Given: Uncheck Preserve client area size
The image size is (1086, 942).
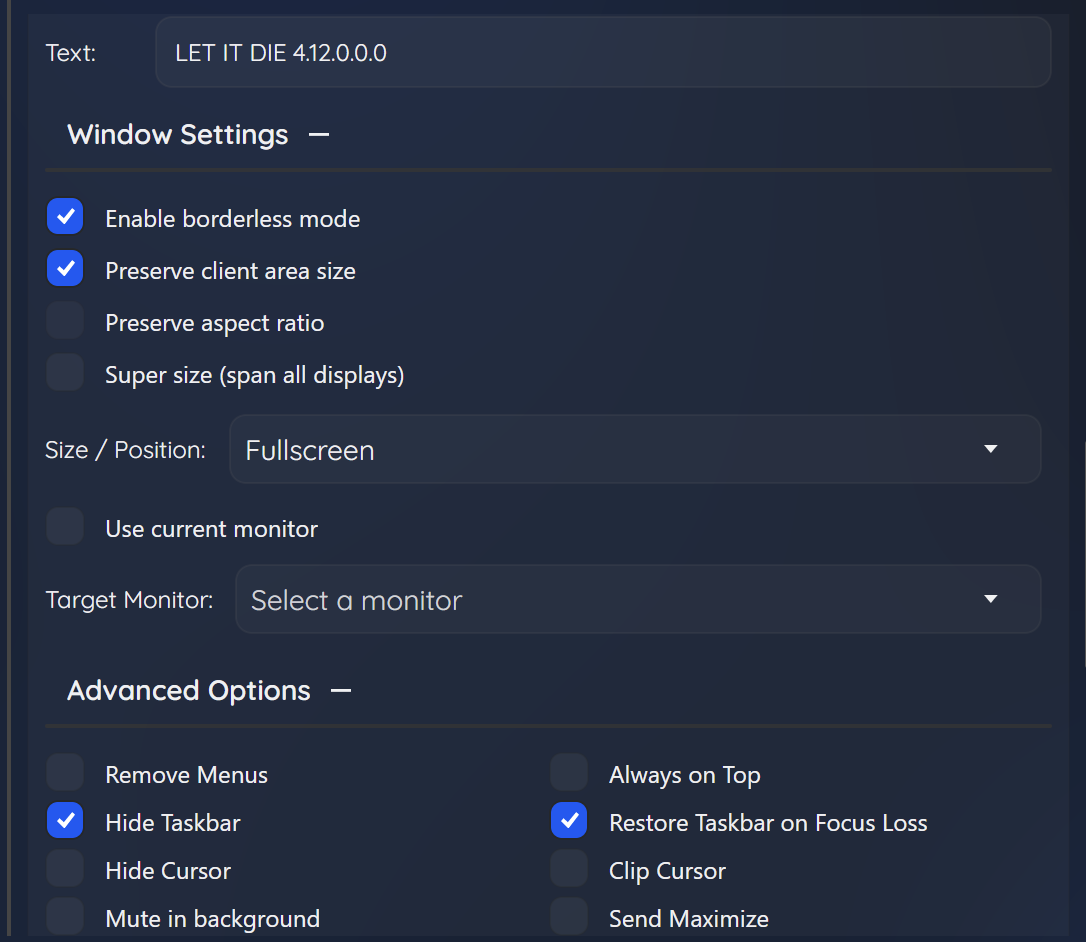Looking at the screenshot, I should (x=65, y=270).
